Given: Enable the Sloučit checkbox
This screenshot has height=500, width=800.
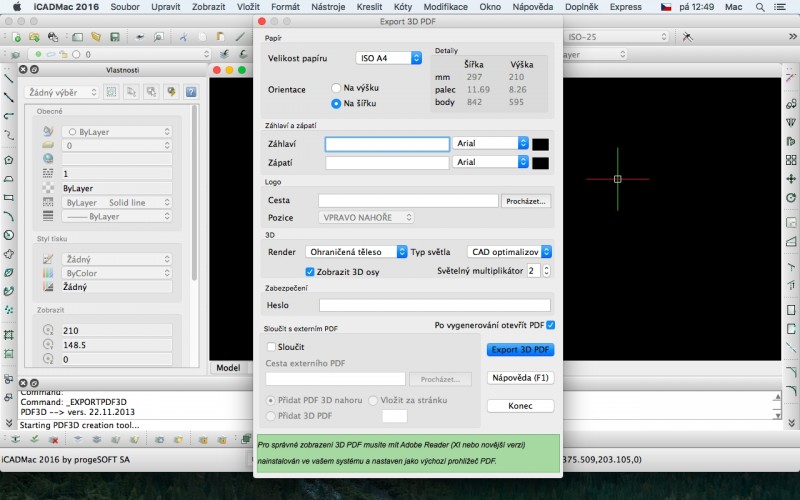Looking at the screenshot, I should pos(271,346).
